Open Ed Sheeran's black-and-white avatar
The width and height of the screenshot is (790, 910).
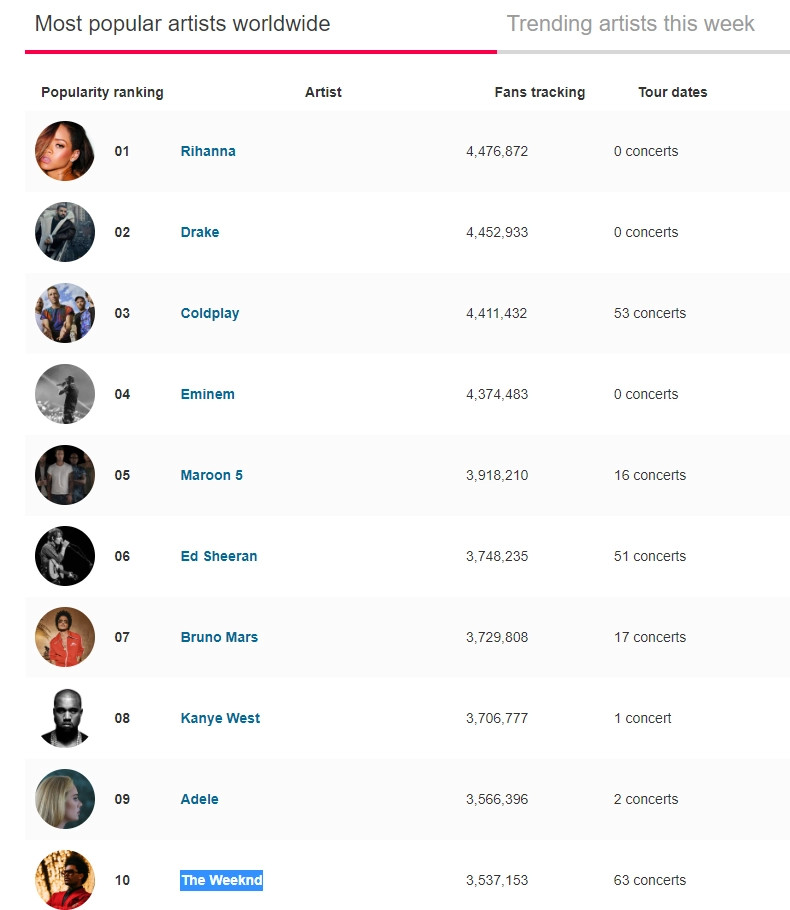click(x=65, y=556)
